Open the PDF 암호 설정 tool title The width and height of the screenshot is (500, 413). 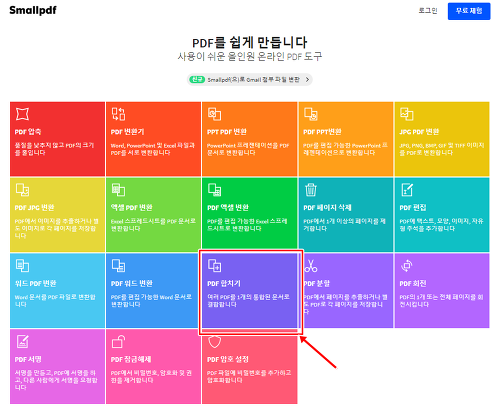point(228,360)
